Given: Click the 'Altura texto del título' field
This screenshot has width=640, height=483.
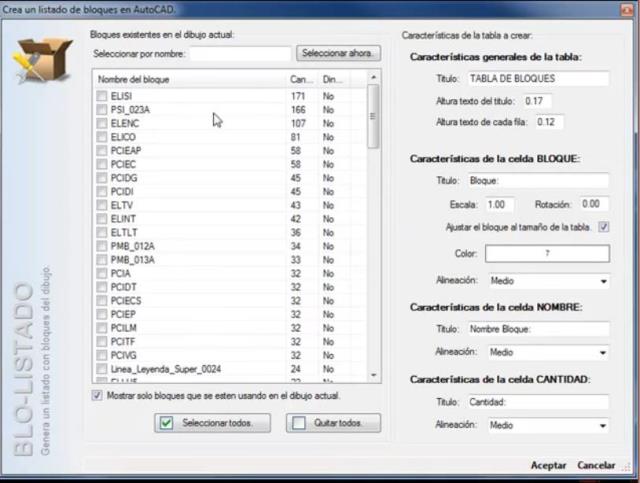Looking at the screenshot, I should click(x=537, y=101).
